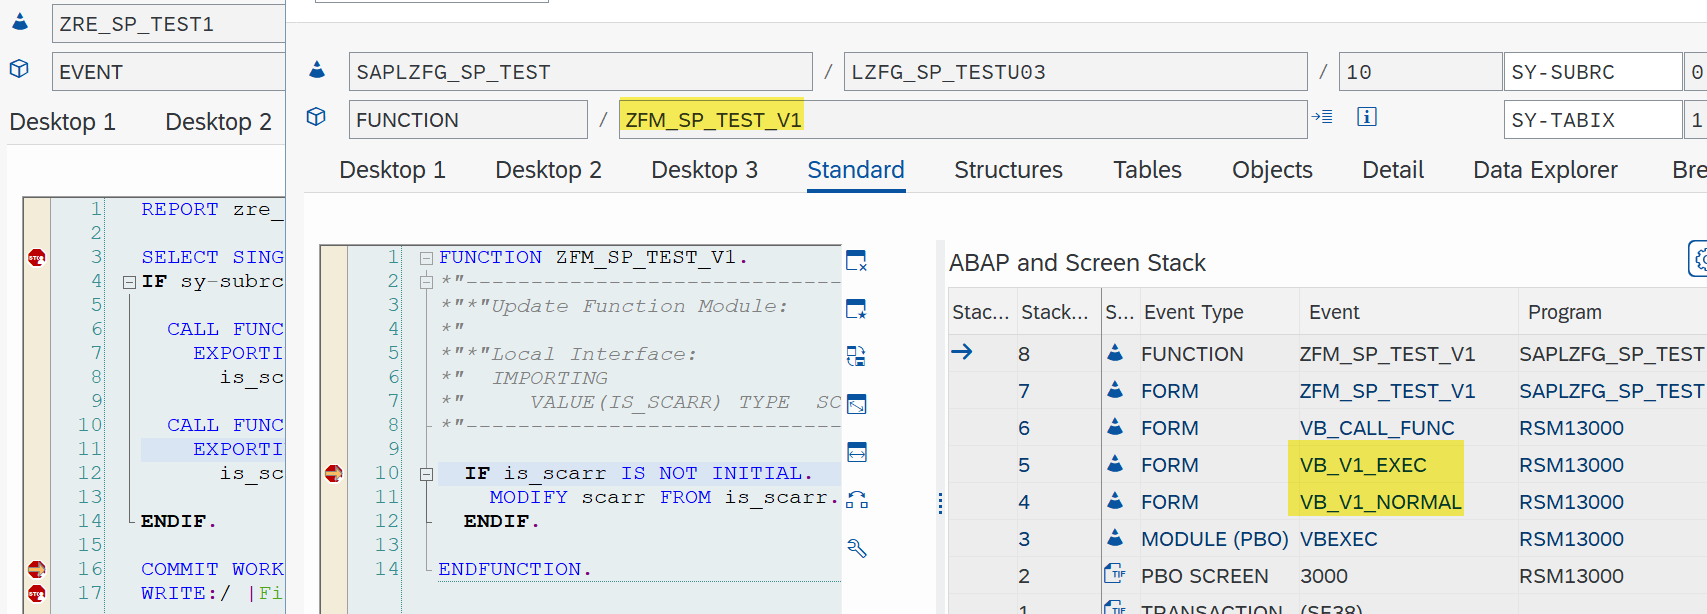Switch to the Standard tab

856,170
